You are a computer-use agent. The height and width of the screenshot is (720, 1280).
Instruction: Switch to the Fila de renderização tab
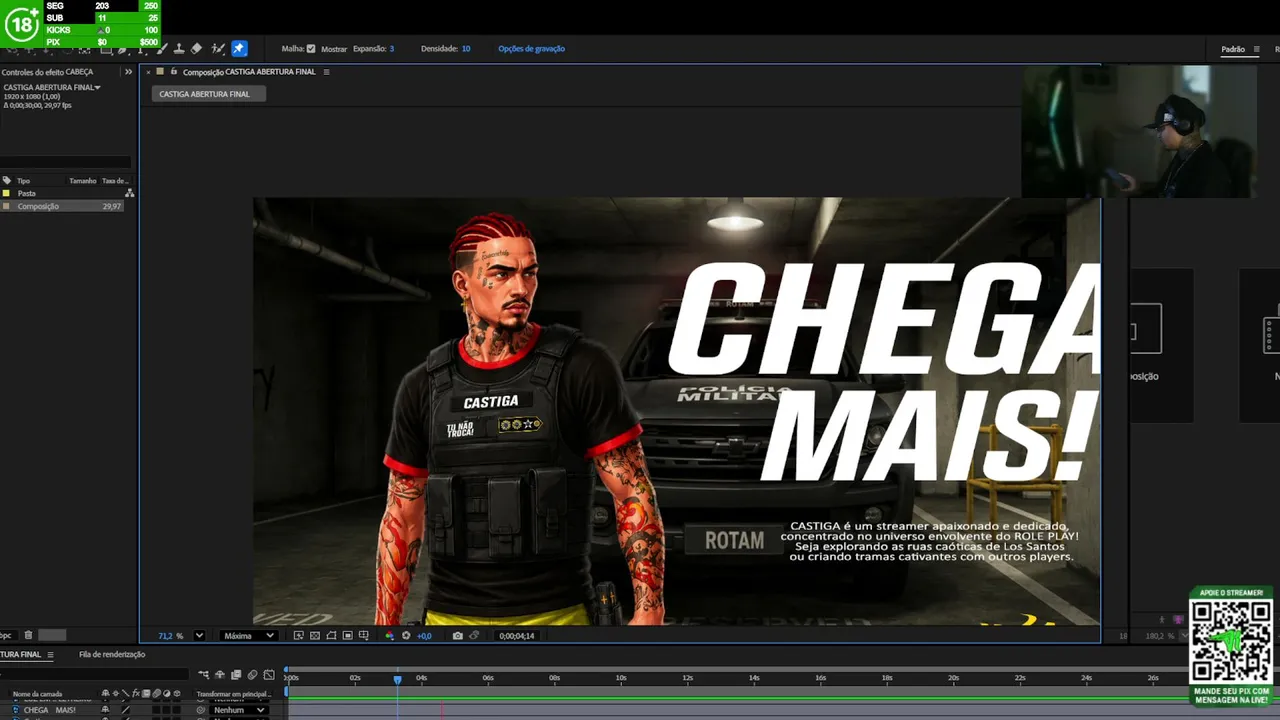click(x=112, y=655)
